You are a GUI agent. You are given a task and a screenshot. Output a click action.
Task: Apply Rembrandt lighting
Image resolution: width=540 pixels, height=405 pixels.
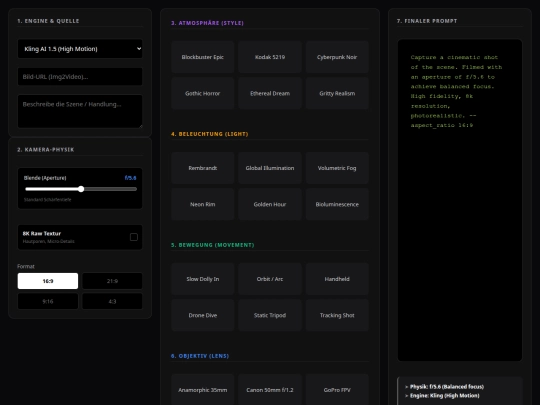(202, 168)
